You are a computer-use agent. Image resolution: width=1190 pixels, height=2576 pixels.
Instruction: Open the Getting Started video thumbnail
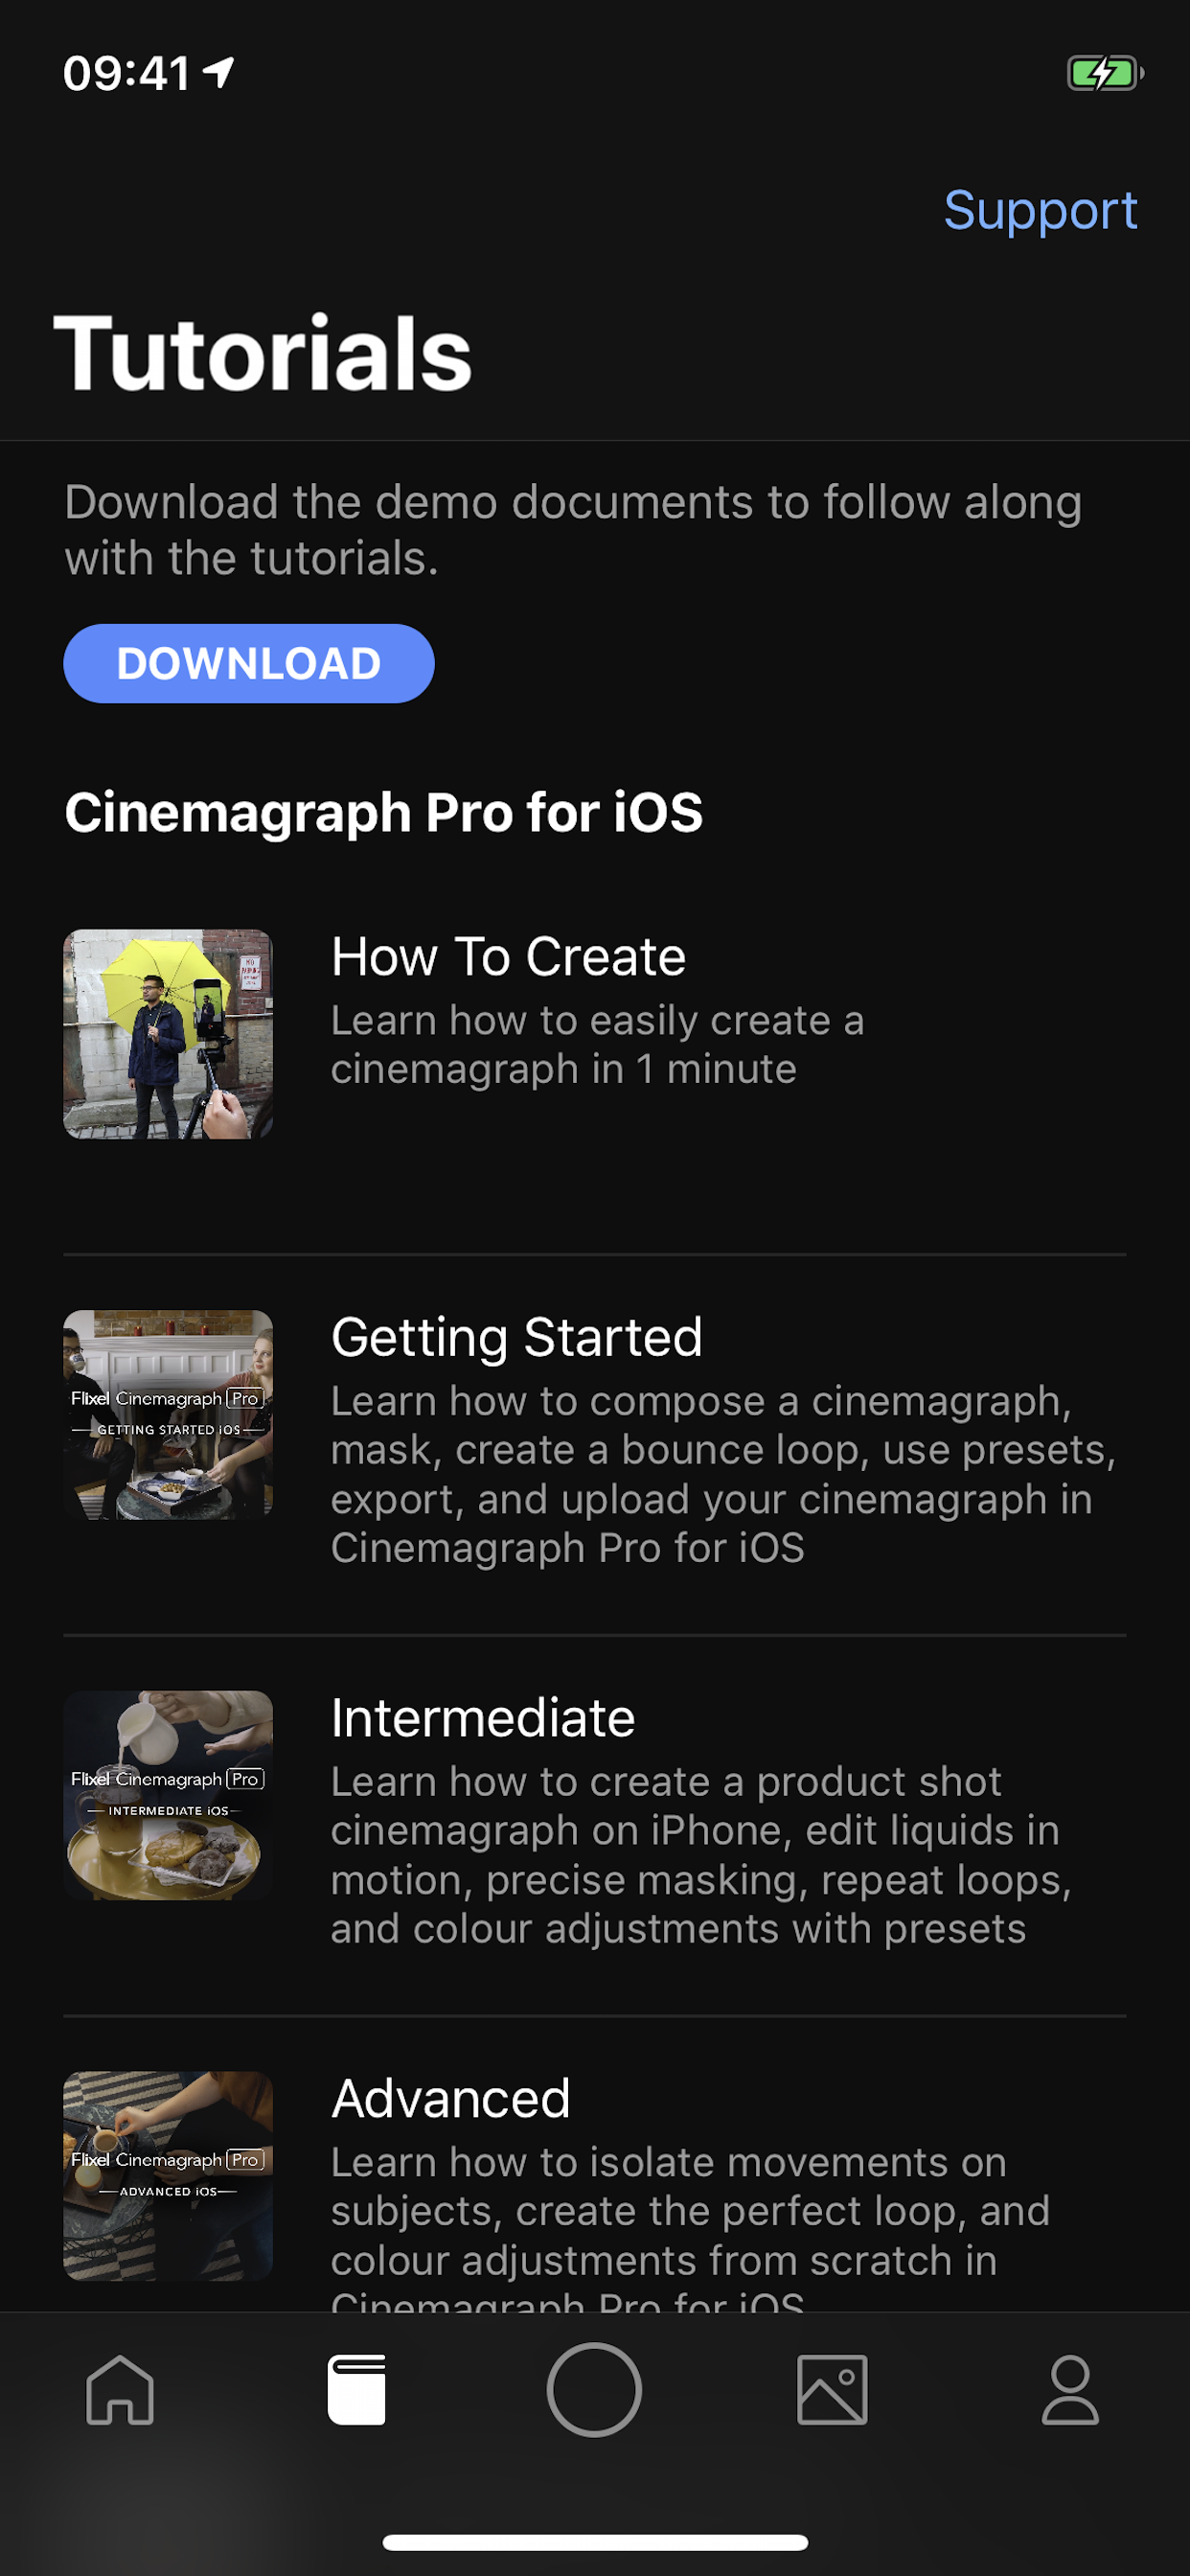[x=168, y=1414]
